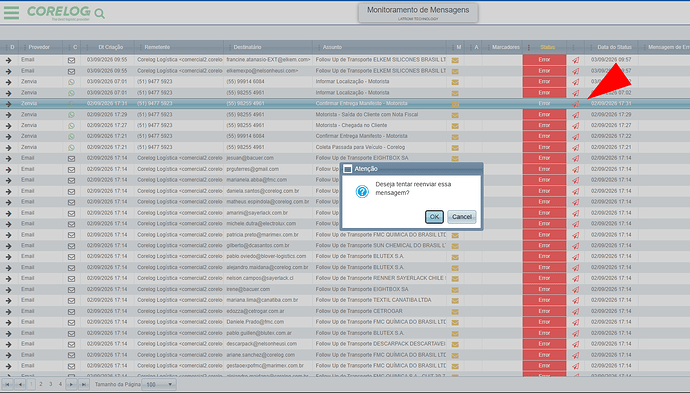Open details arrow for gestaoexpofmc@marimex.com.br row

(x=8, y=366)
